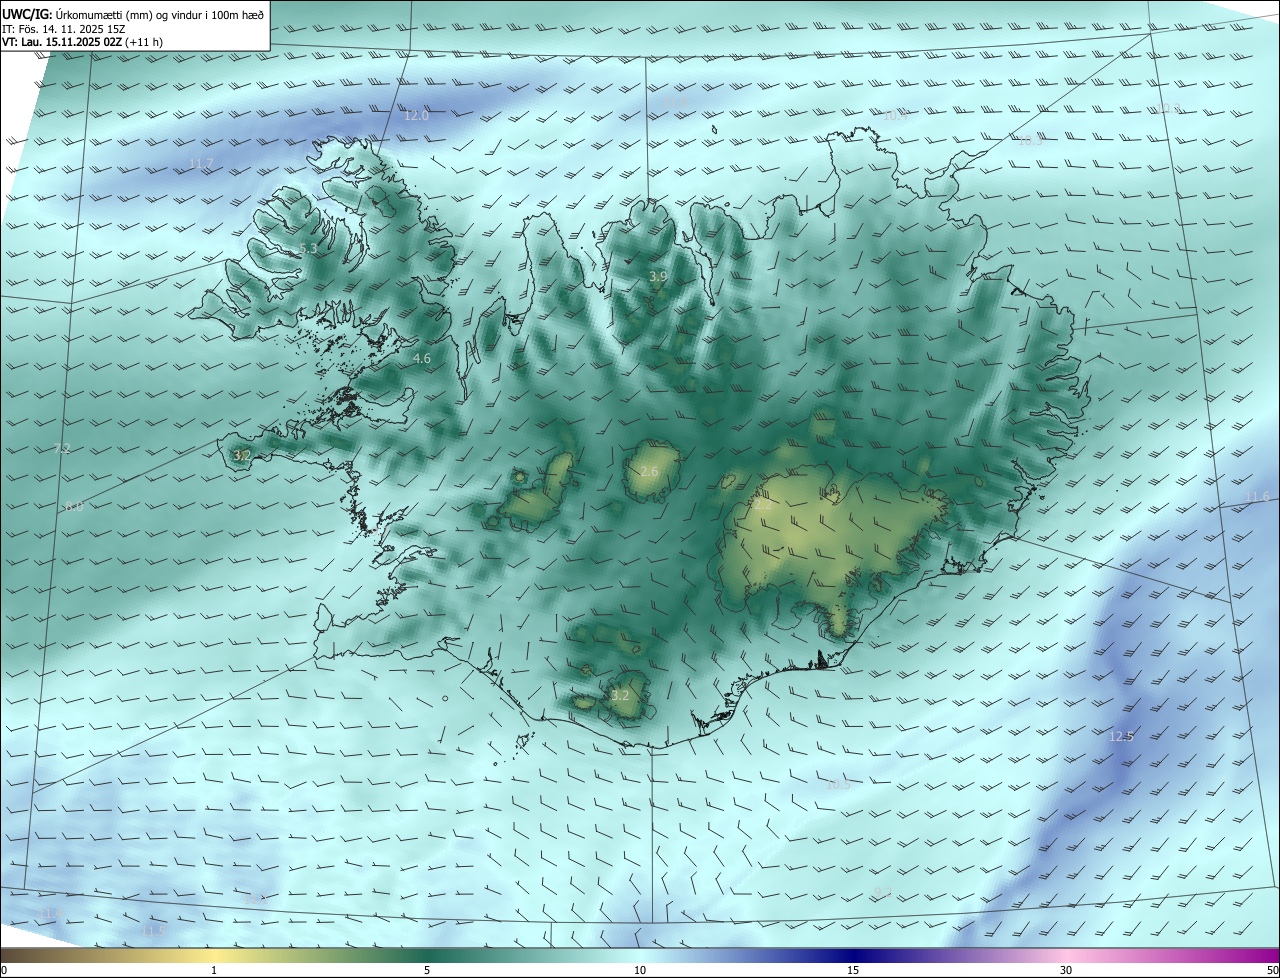The width and height of the screenshot is (1280, 978).
Task: Click the 3.2 value on Snæfellsjökull
Action: click(x=242, y=456)
